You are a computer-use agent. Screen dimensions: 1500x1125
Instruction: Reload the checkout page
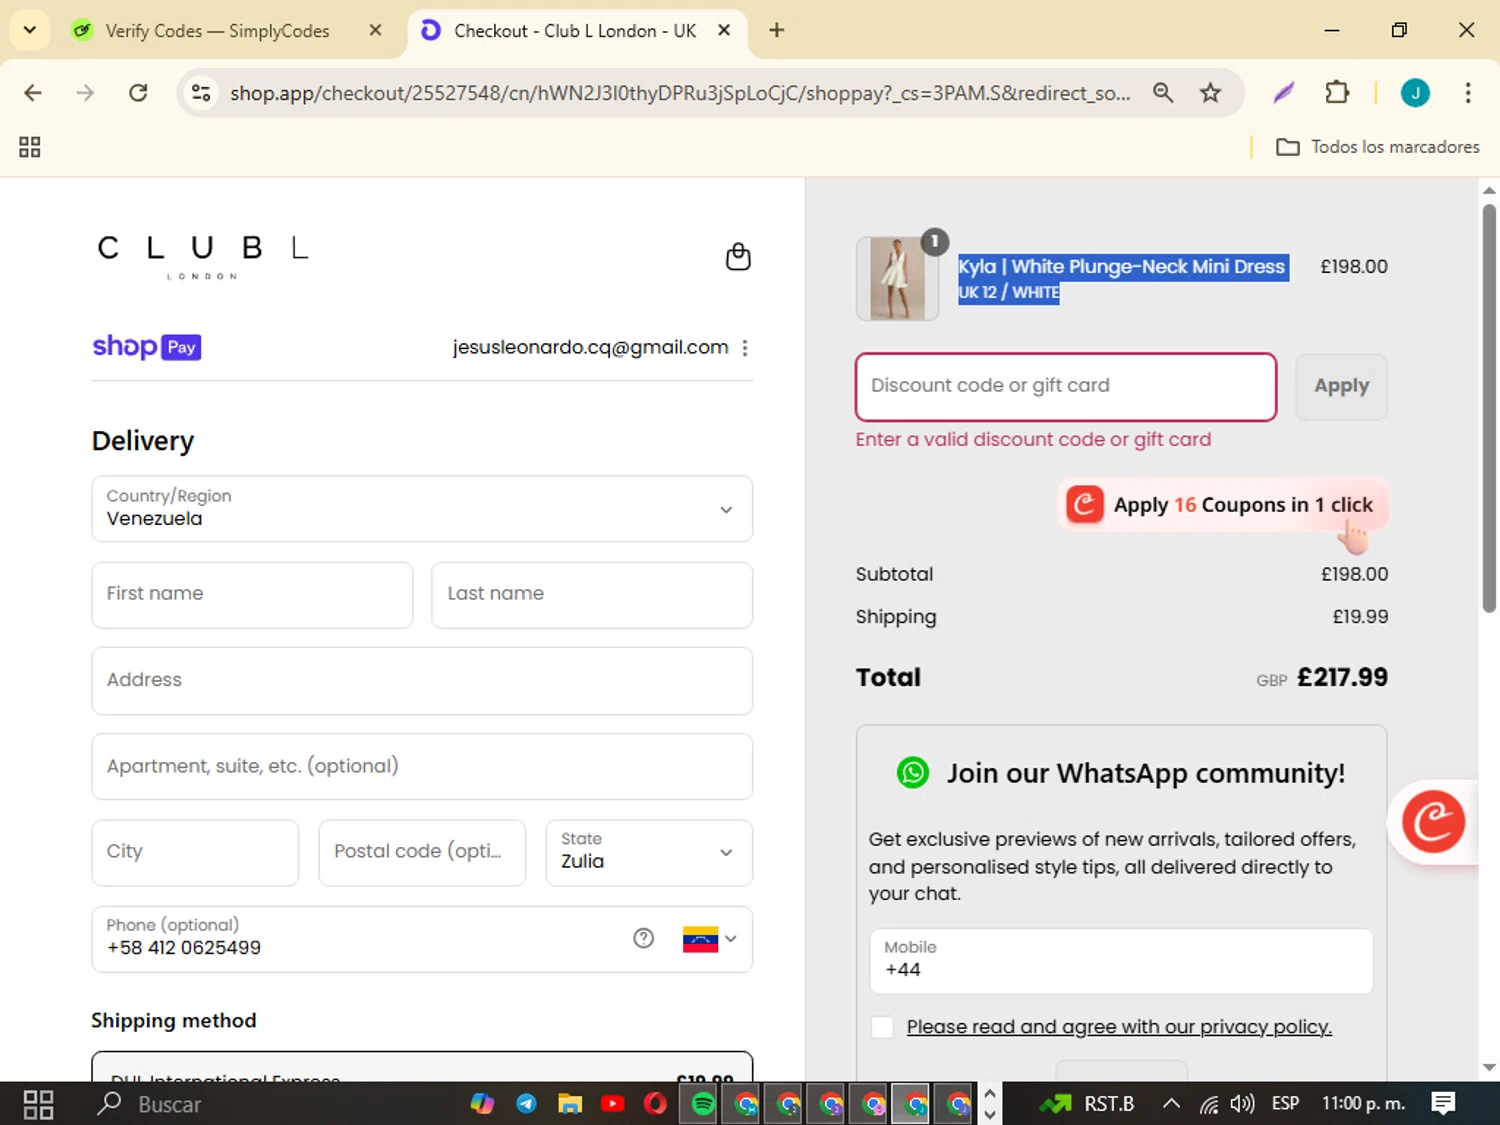pos(138,93)
